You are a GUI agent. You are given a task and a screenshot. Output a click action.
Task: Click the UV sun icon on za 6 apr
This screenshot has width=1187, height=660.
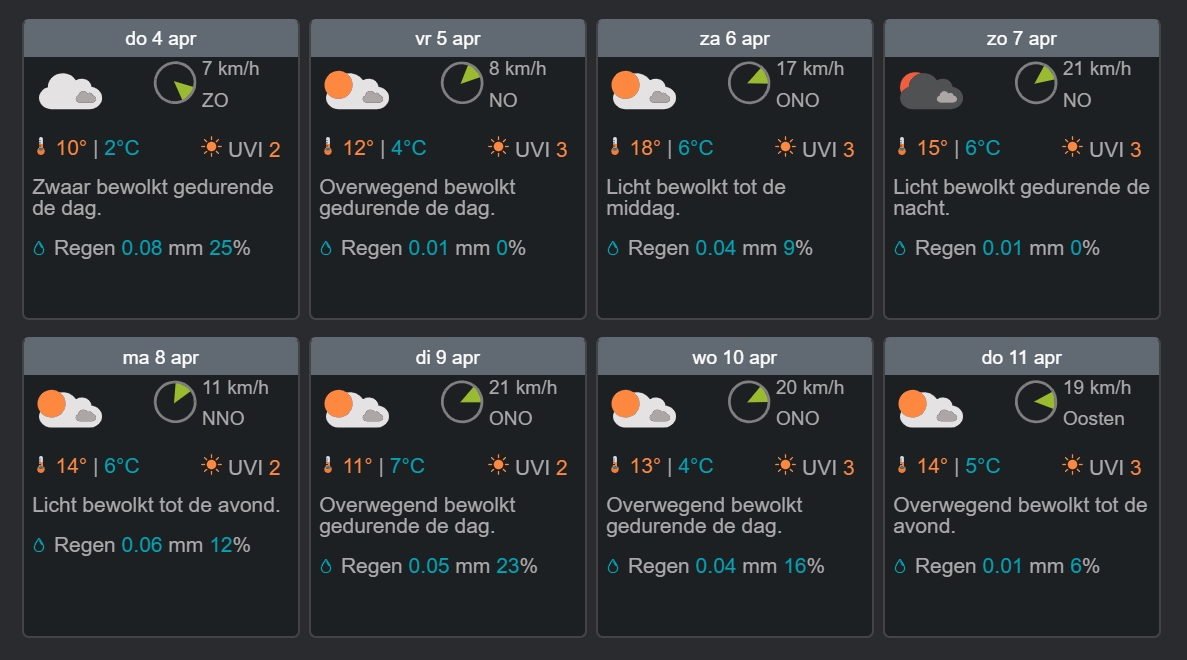(x=785, y=148)
